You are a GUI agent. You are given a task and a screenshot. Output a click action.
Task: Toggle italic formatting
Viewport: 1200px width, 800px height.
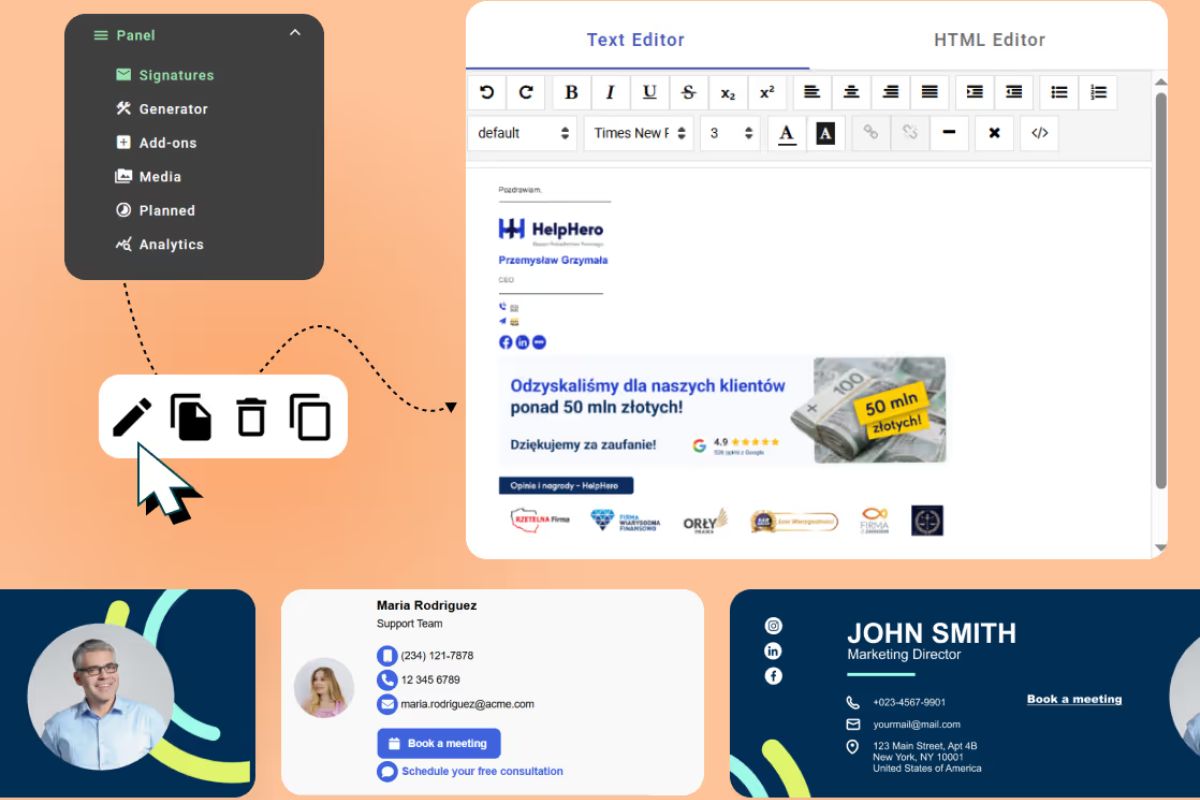610,93
